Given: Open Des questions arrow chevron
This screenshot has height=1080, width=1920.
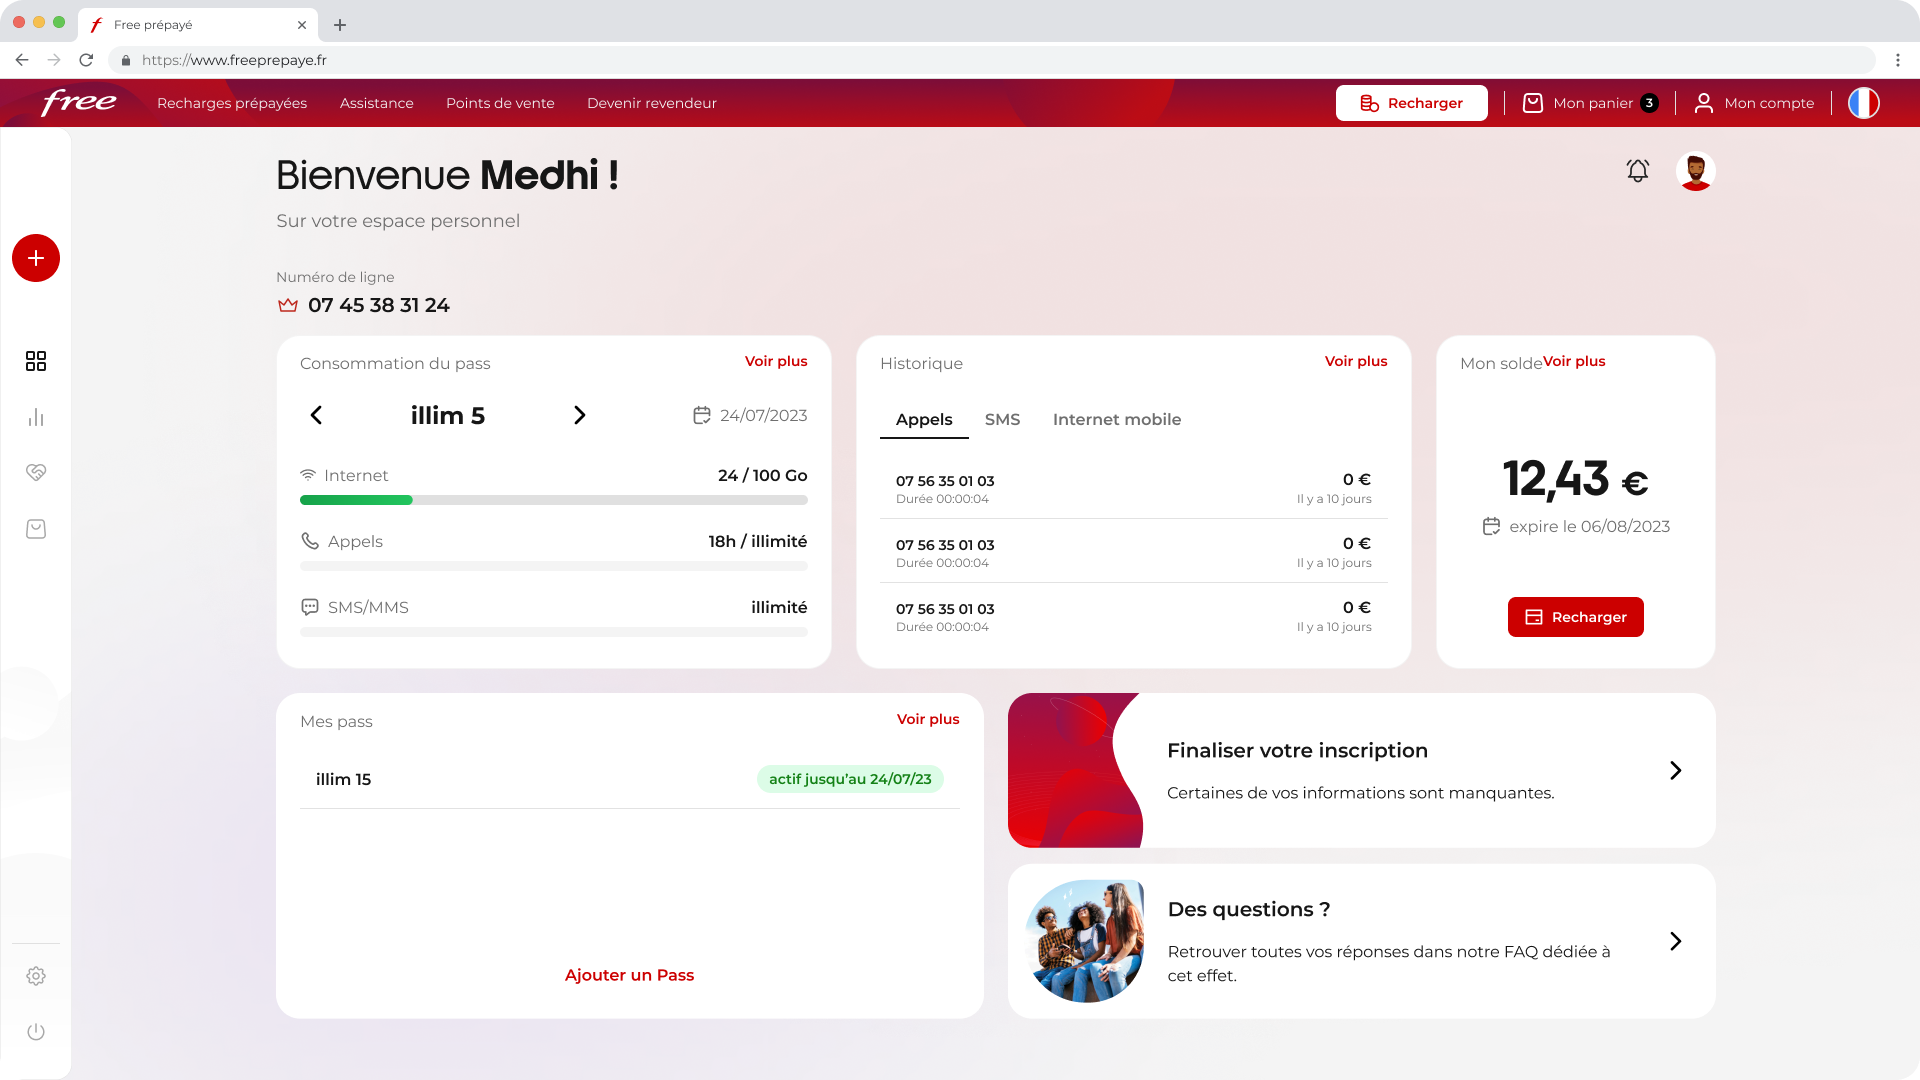Looking at the screenshot, I should tap(1676, 941).
